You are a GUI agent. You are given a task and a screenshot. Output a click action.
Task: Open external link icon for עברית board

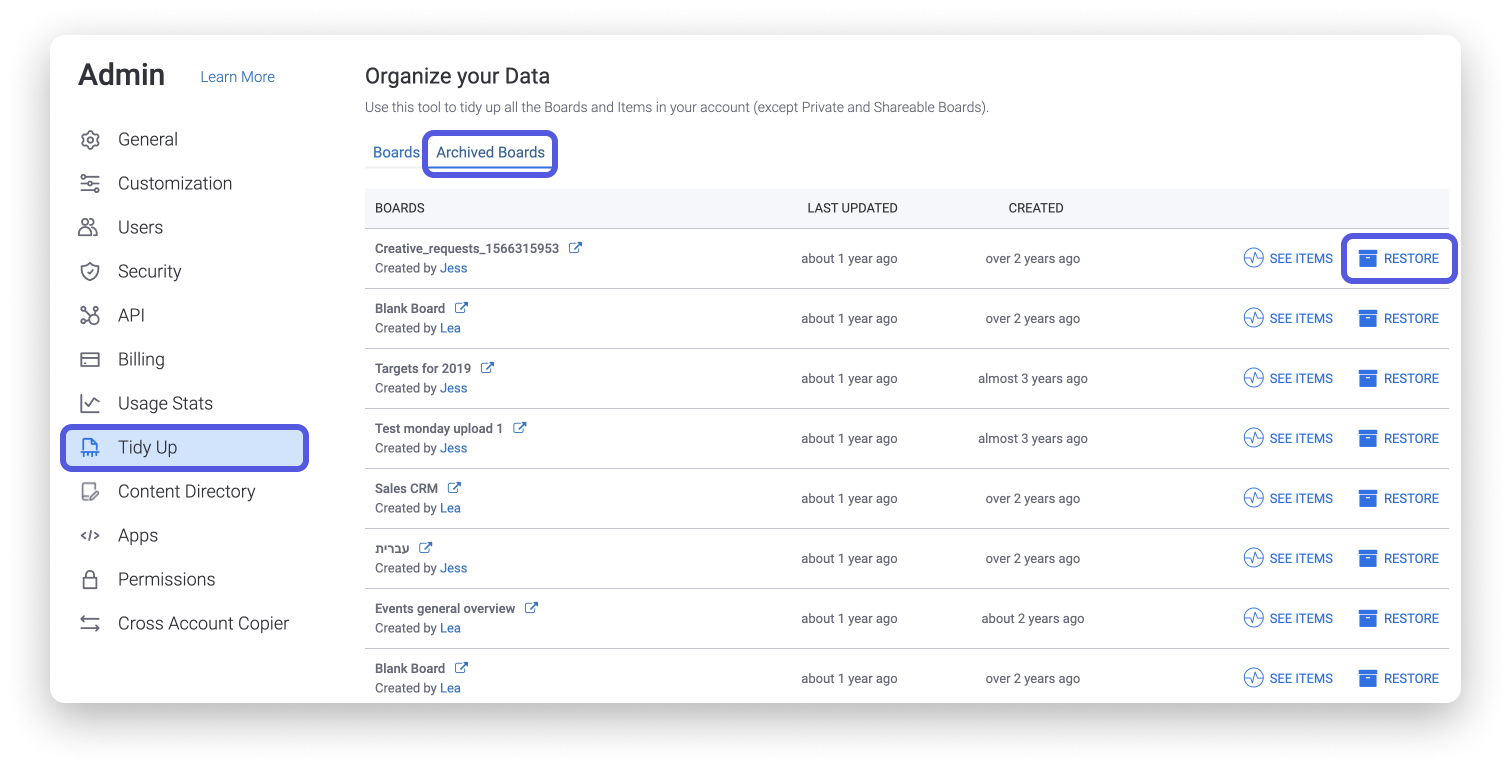click(425, 548)
